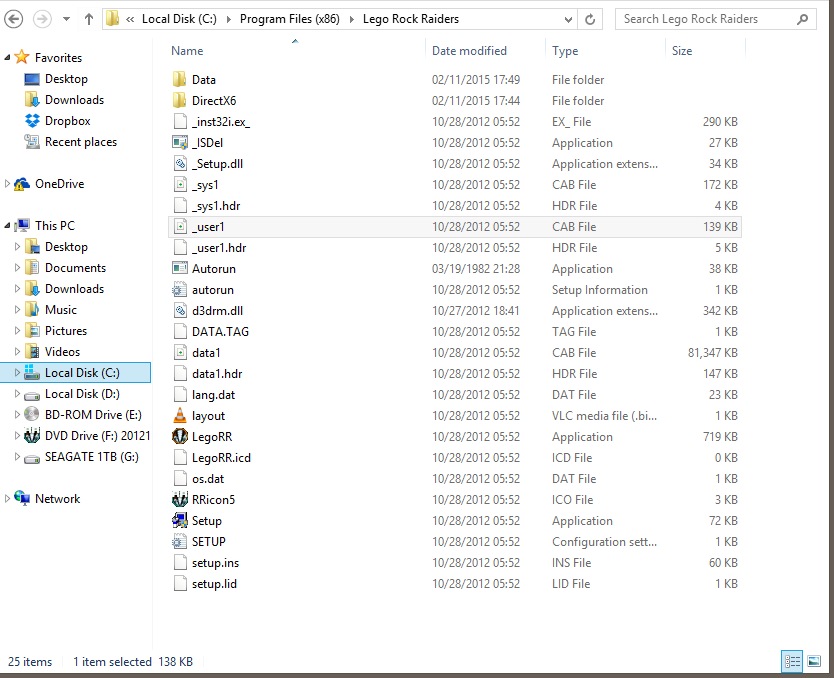Switch to large icons view button
This screenshot has height=678, width=834.
(814, 662)
